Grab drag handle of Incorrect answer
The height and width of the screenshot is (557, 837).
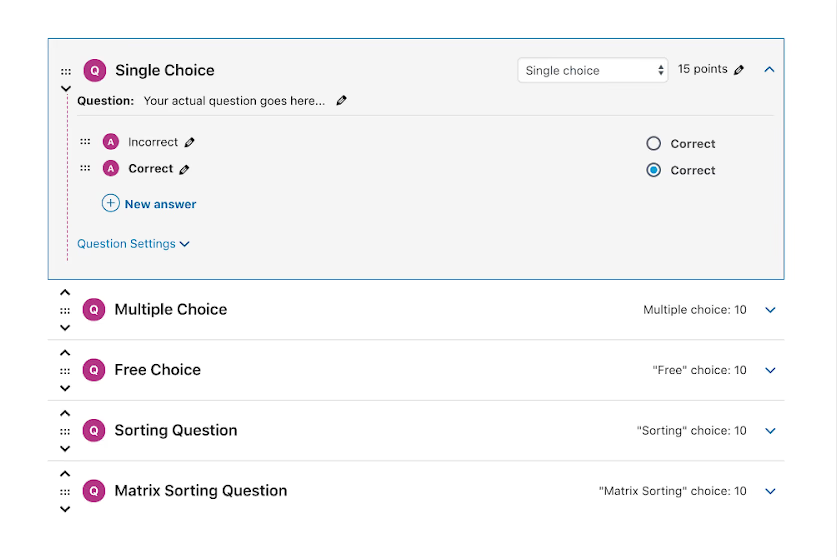(x=85, y=142)
